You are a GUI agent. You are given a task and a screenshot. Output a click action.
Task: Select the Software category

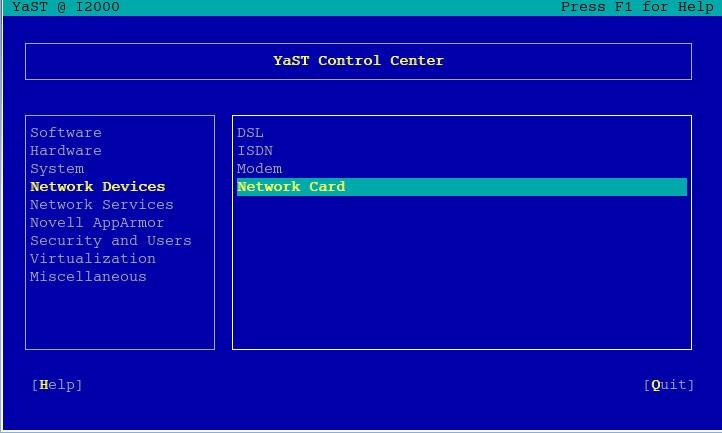click(x=66, y=133)
